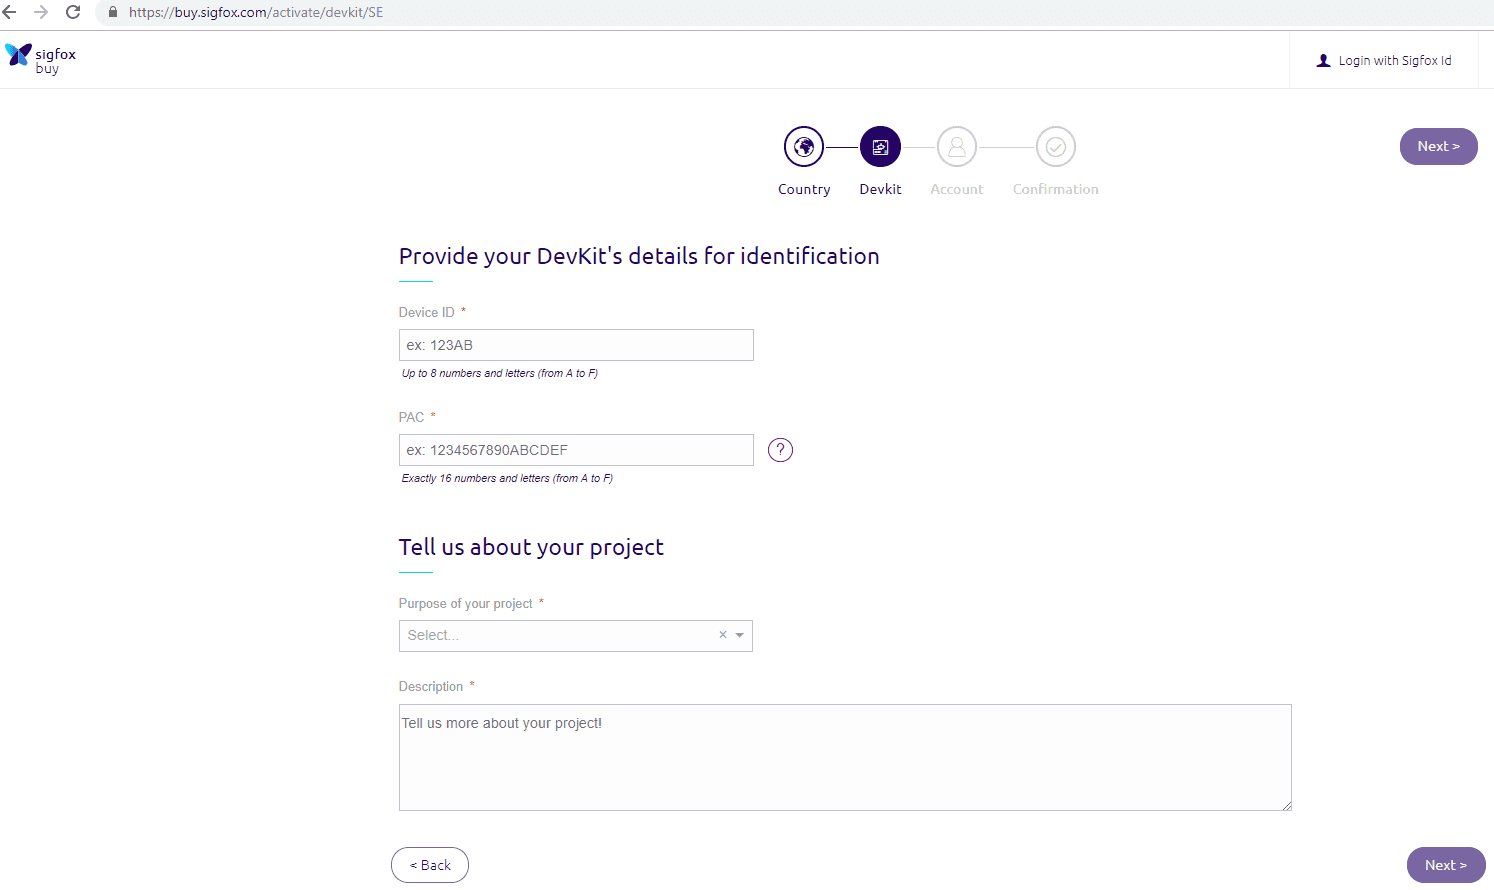Open the Purpose of your project select box
Viewport: 1494px width, 890px height.
[x=555, y=636]
